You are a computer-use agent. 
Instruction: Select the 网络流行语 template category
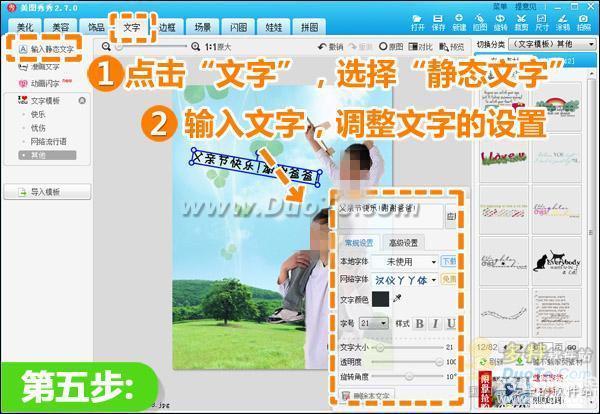point(48,142)
